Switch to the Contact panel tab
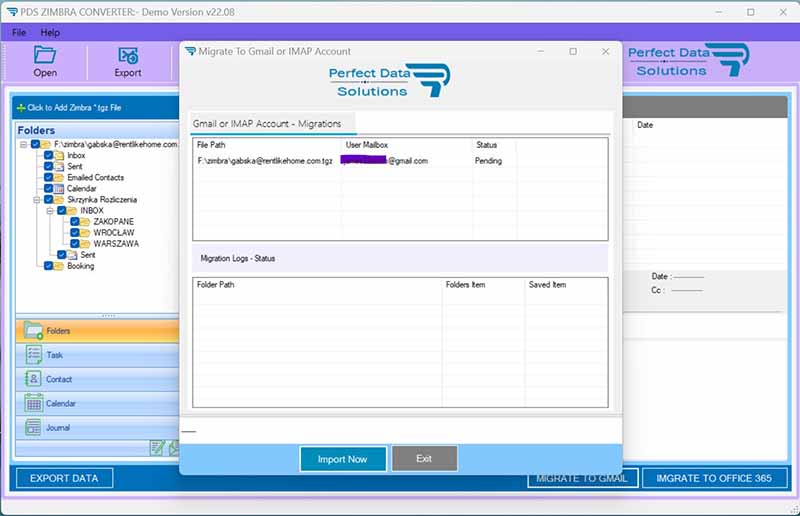800x516 pixels. pos(97,379)
